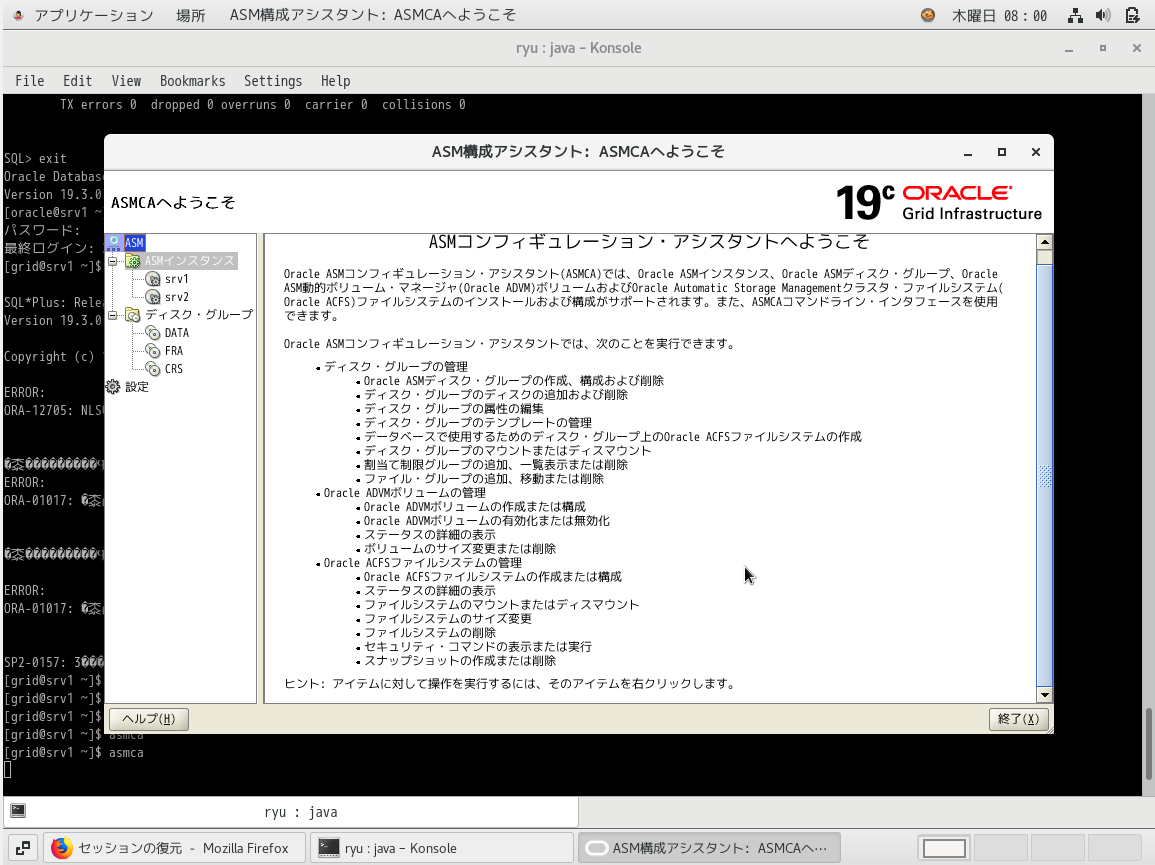Click the ASMCA welcome pane vertical scrollbar thumb
The width and height of the screenshot is (1155, 865).
coord(1044,475)
